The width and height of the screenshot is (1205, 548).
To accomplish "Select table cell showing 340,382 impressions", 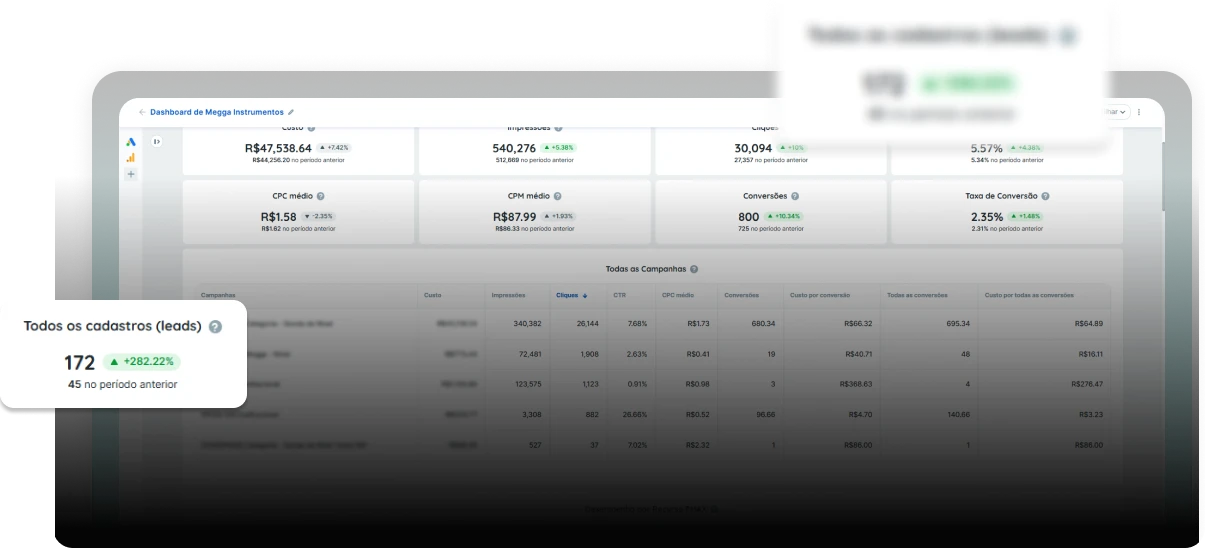I will point(527,324).
